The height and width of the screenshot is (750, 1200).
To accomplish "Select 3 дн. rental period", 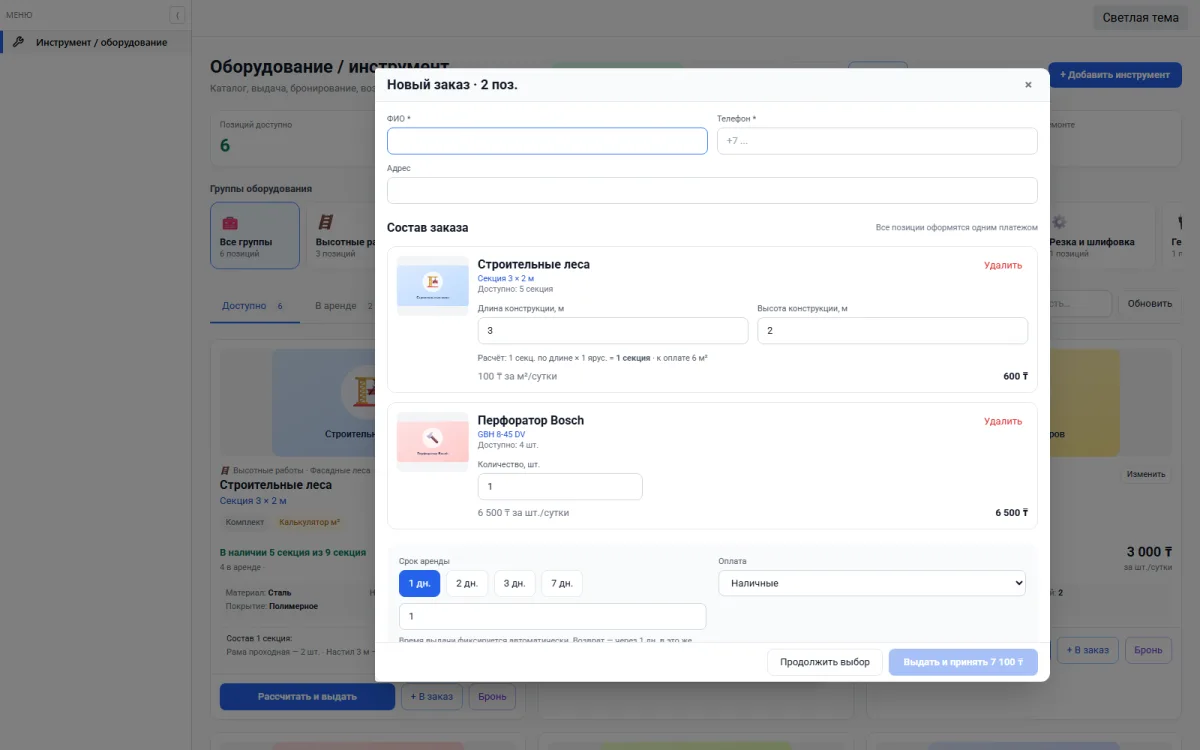I will coord(514,583).
